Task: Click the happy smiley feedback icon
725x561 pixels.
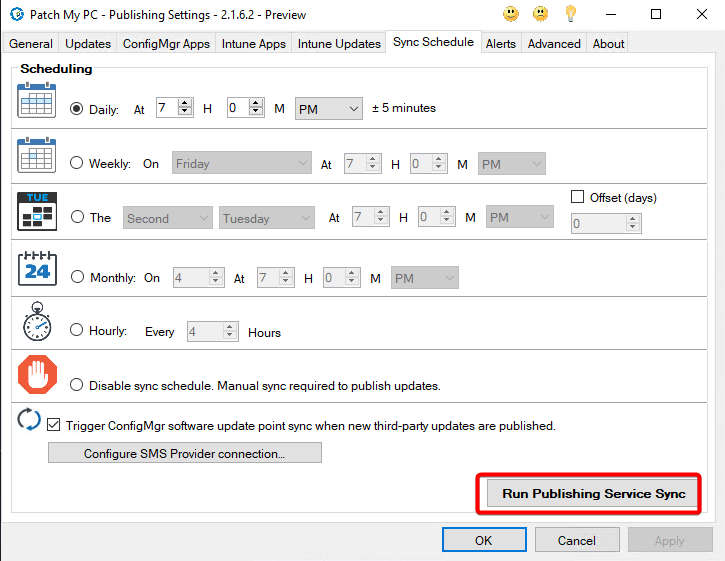Action: [x=511, y=14]
